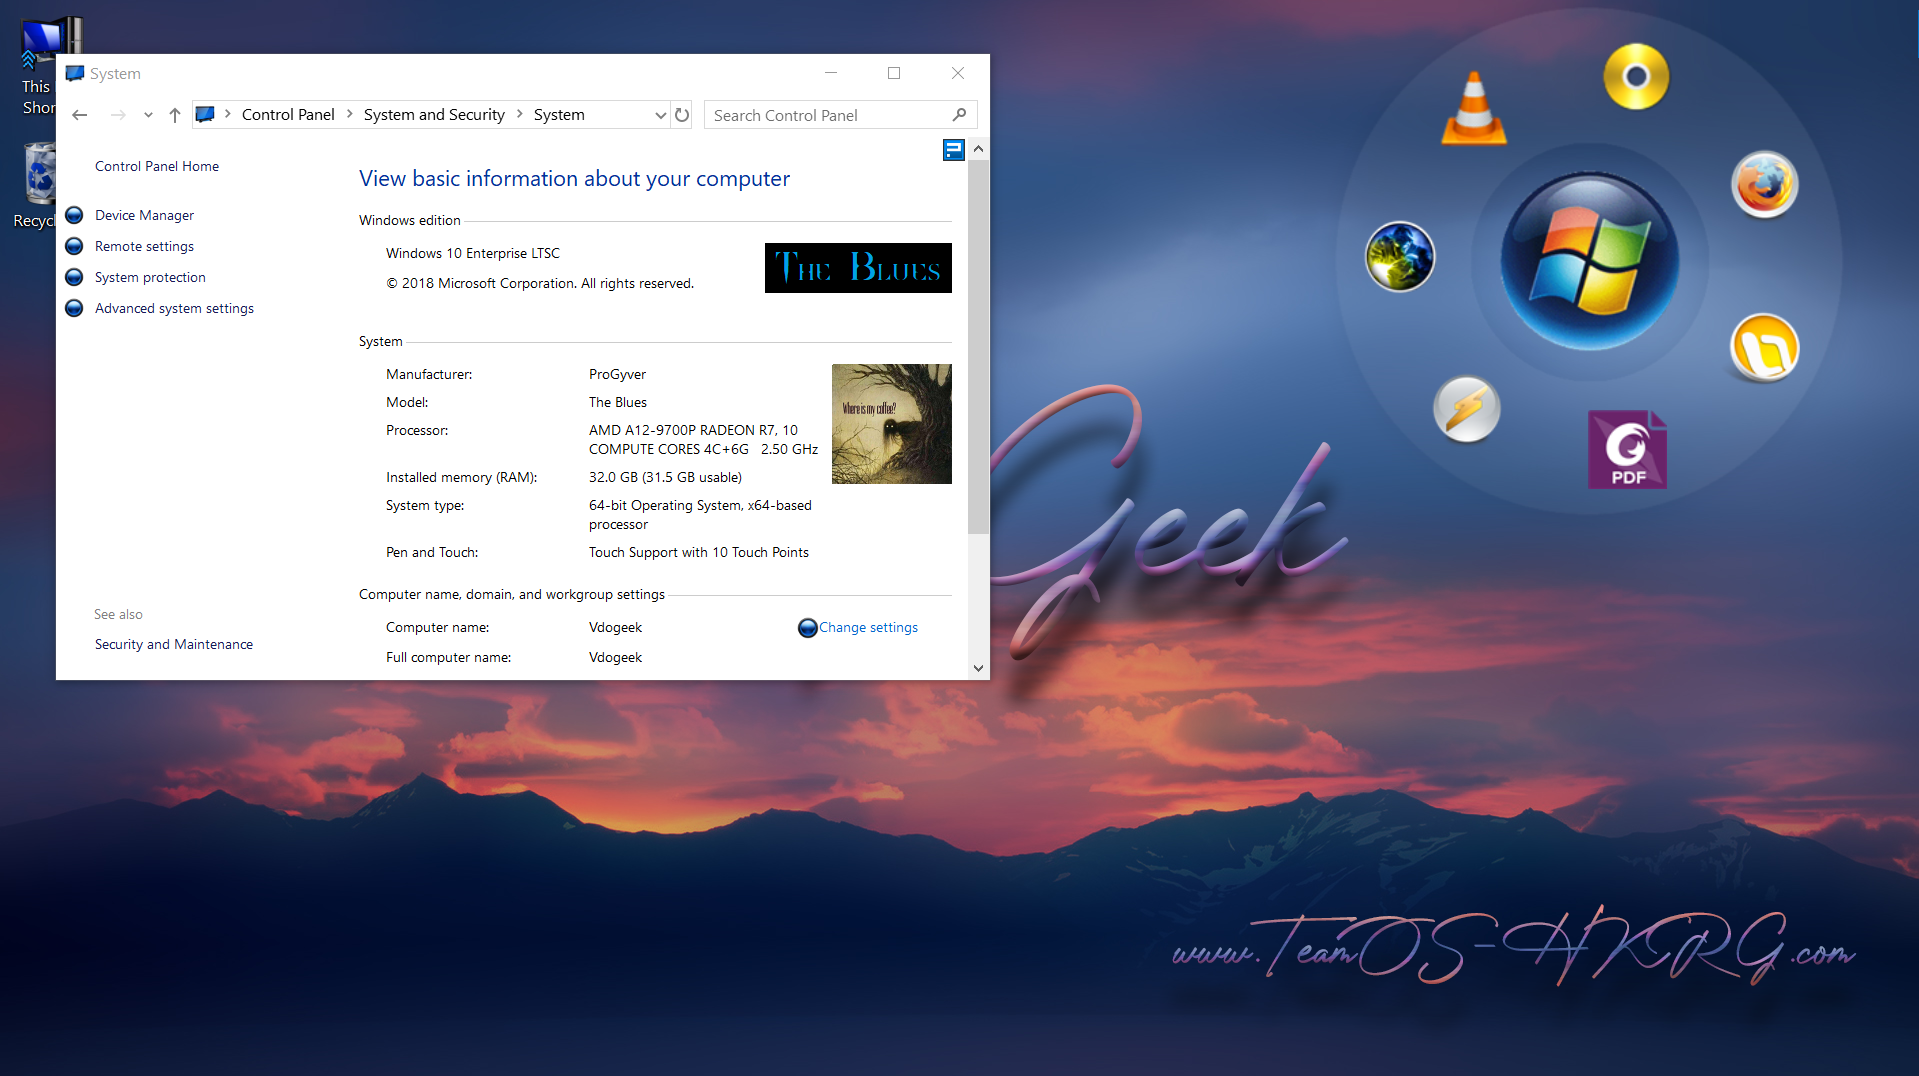This screenshot has height=1076, width=1919.
Task: Click the Search Control Panel field
Action: (828, 115)
